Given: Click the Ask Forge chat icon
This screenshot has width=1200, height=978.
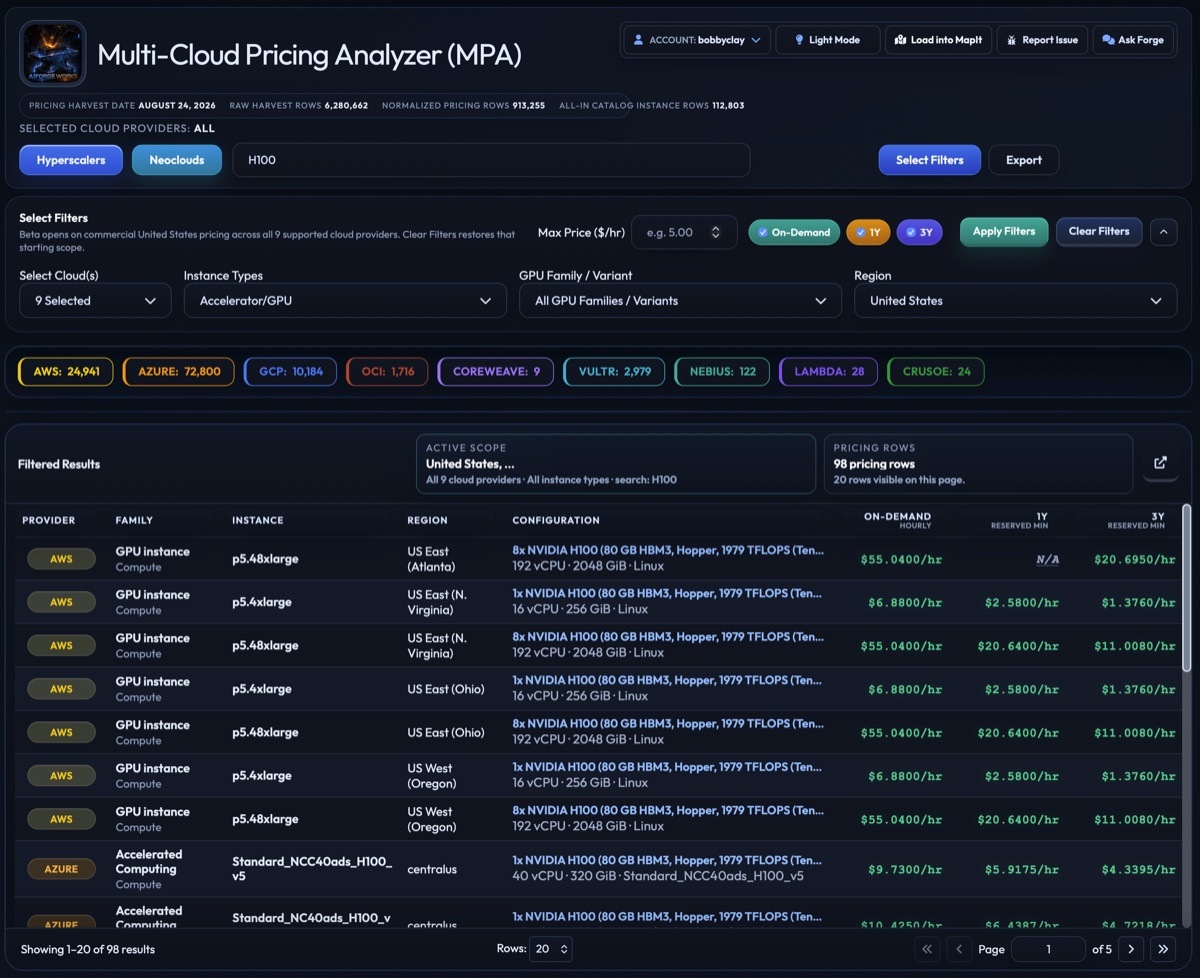Looking at the screenshot, I should pos(1108,40).
